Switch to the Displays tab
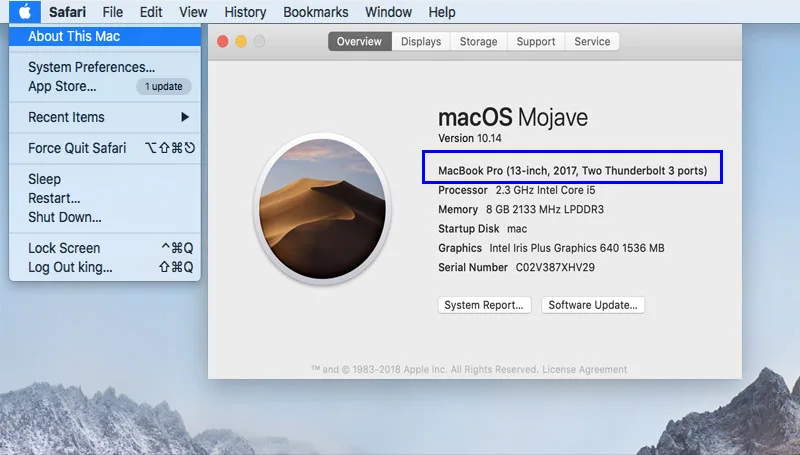800x455 pixels. (421, 41)
